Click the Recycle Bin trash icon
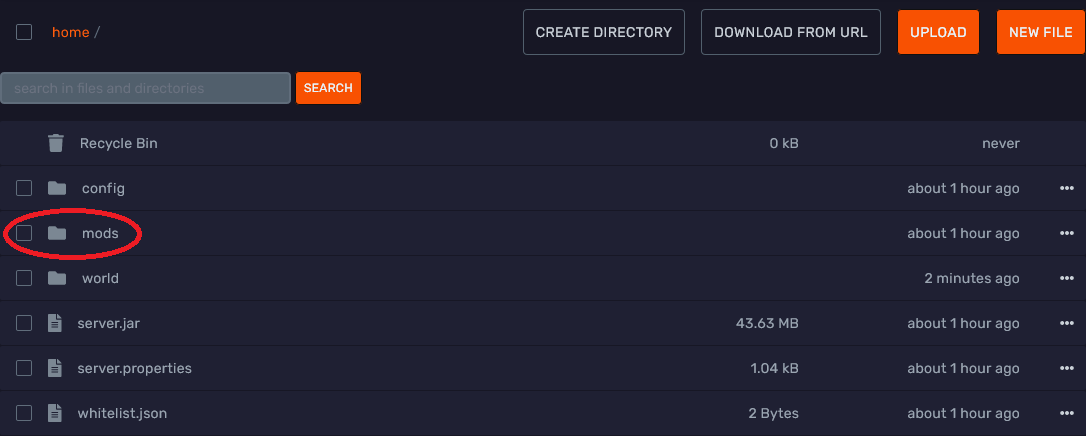This screenshot has height=436, width=1086. click(56, 143)
